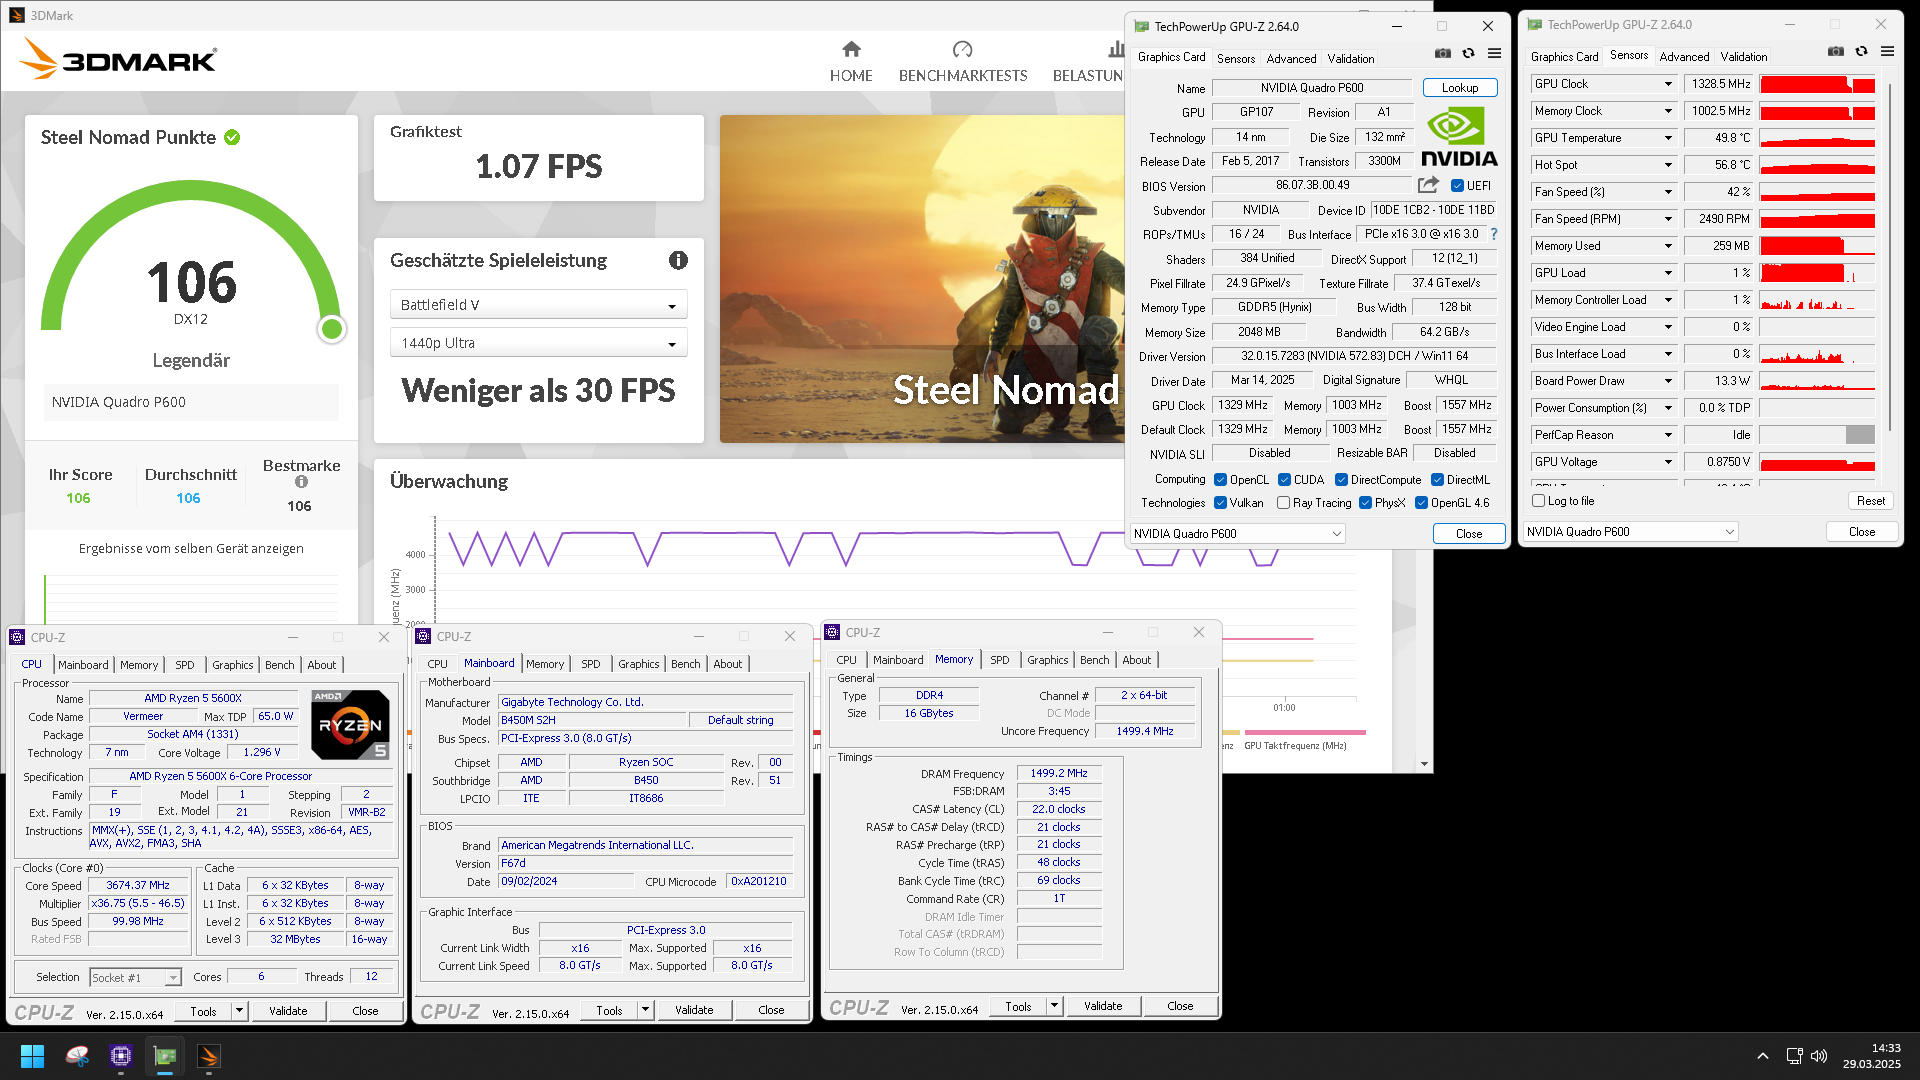Click the NVIDIA logo in GPU-Z
This screenshot has width=1920, height=1080.
(1459, 137)
